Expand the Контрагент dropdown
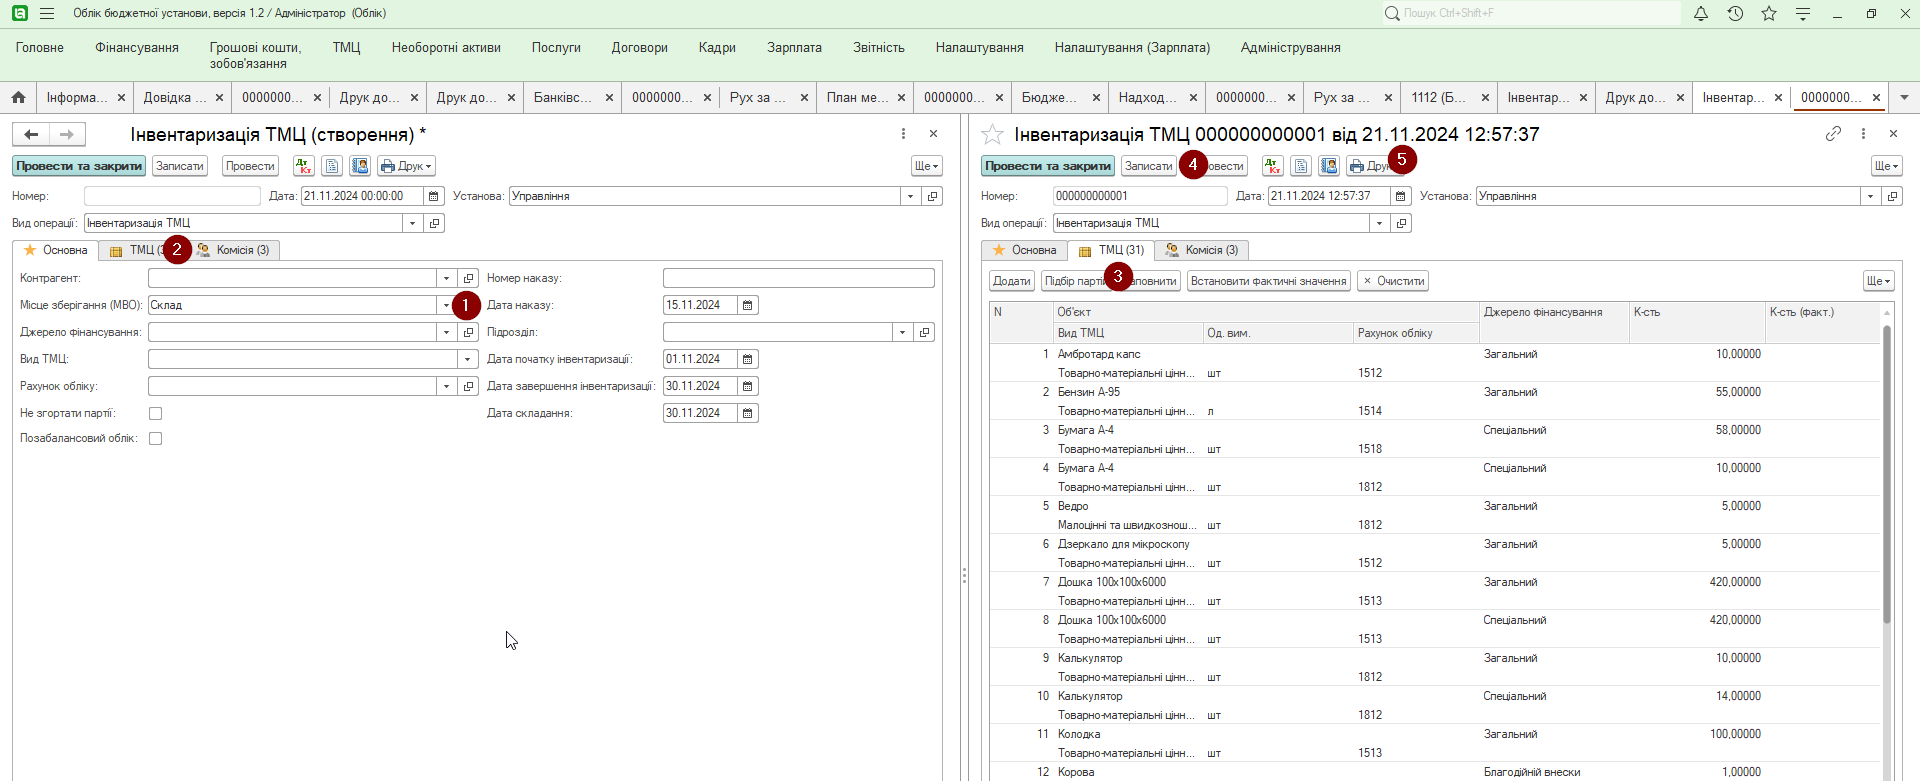Viewport: 1920px width, 781px height. pos(446,278)
